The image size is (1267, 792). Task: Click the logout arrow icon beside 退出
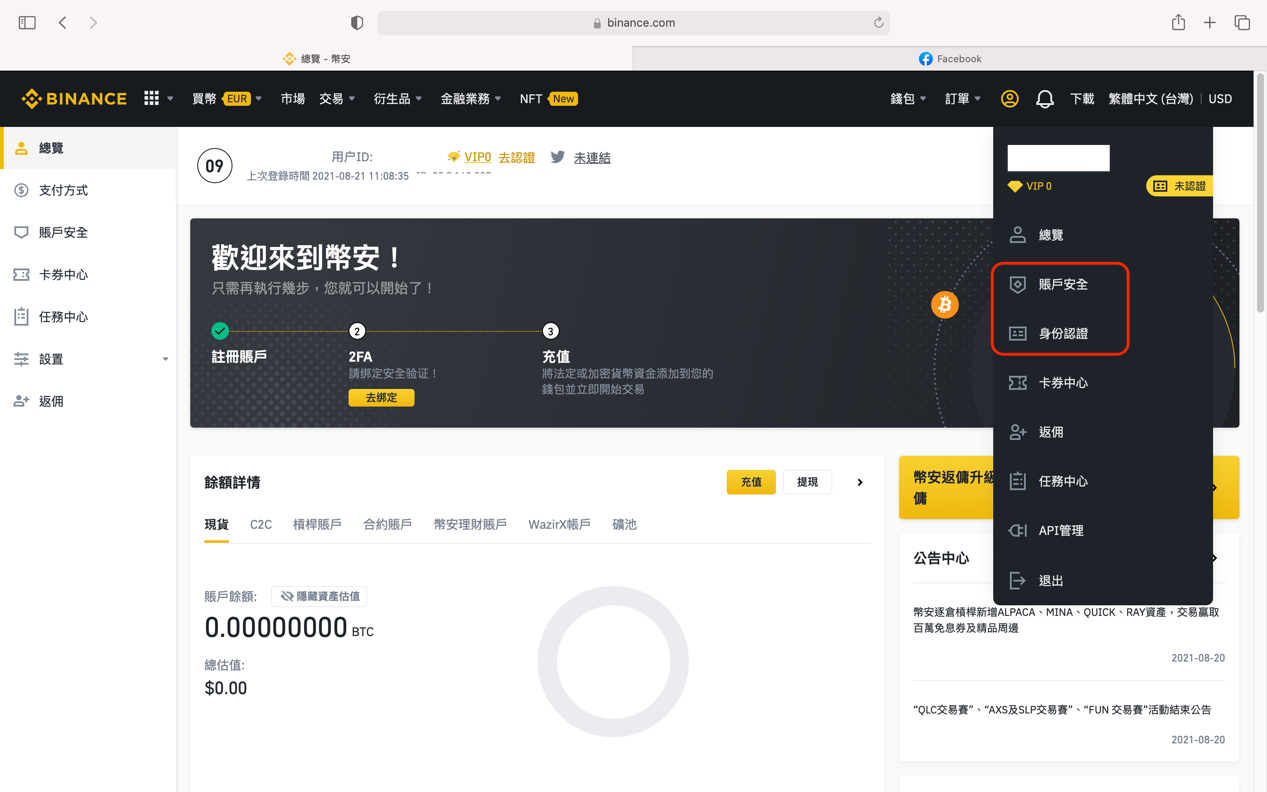pyautogui.click(x=1017, y=580)
